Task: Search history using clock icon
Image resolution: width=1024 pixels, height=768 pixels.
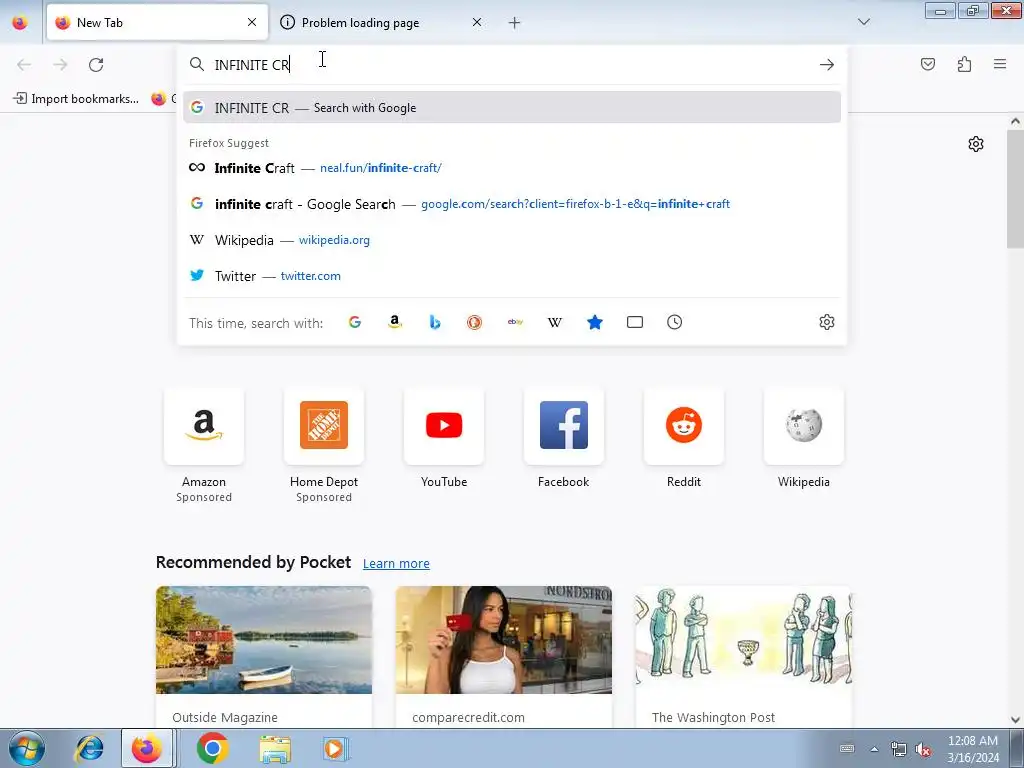Action: pos(675,322)
